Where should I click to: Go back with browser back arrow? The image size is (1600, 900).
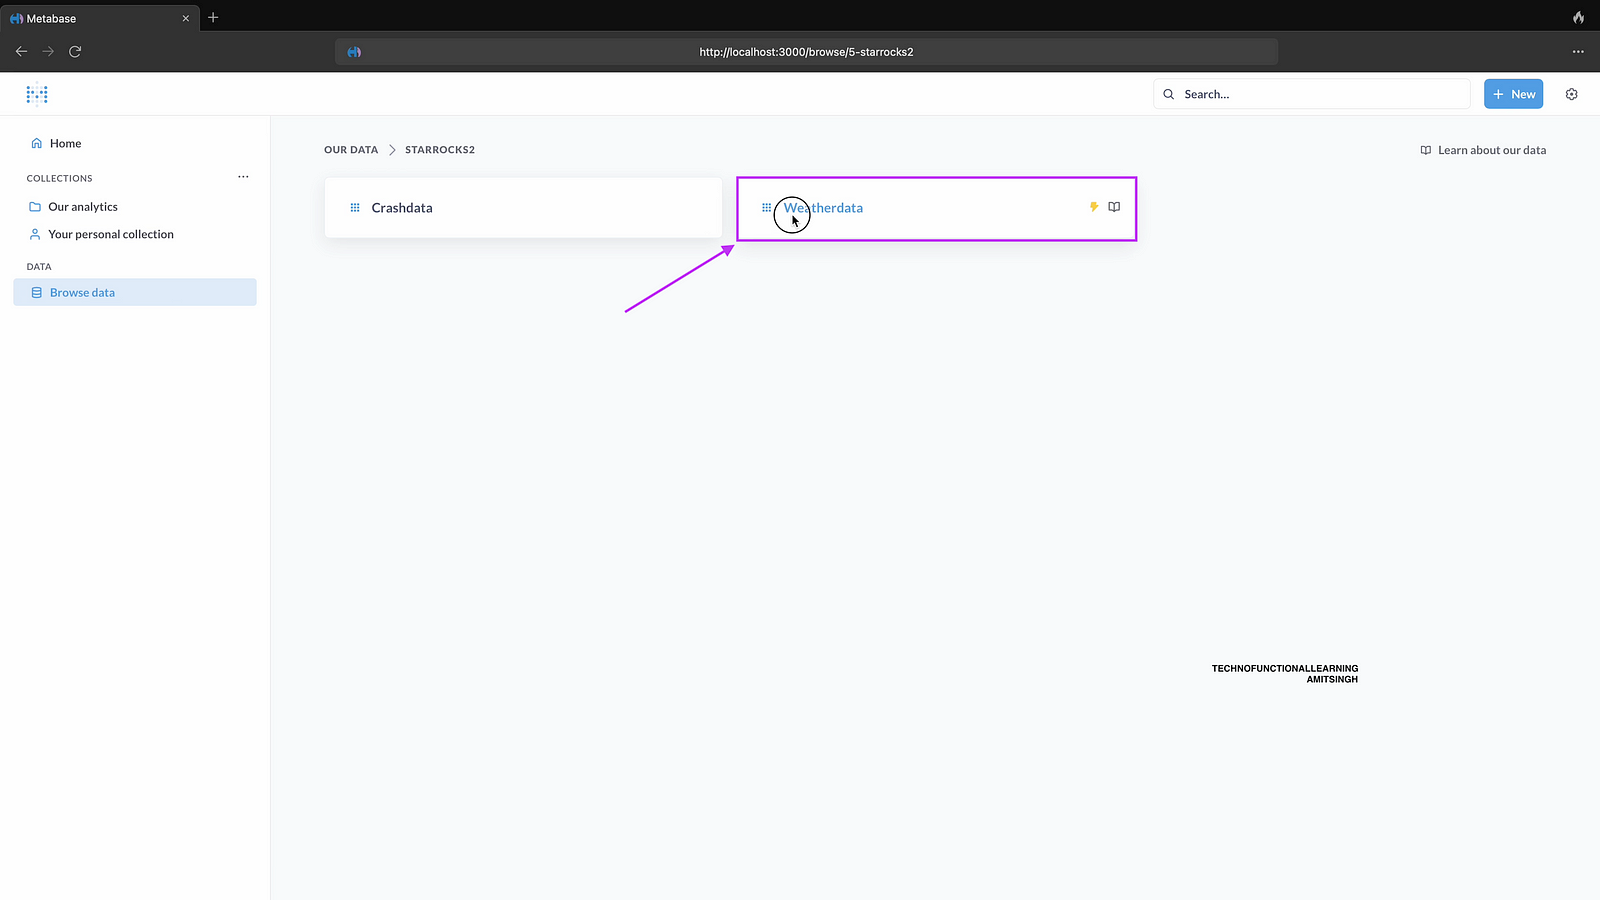pyautogui.click(x=21, y=51)
